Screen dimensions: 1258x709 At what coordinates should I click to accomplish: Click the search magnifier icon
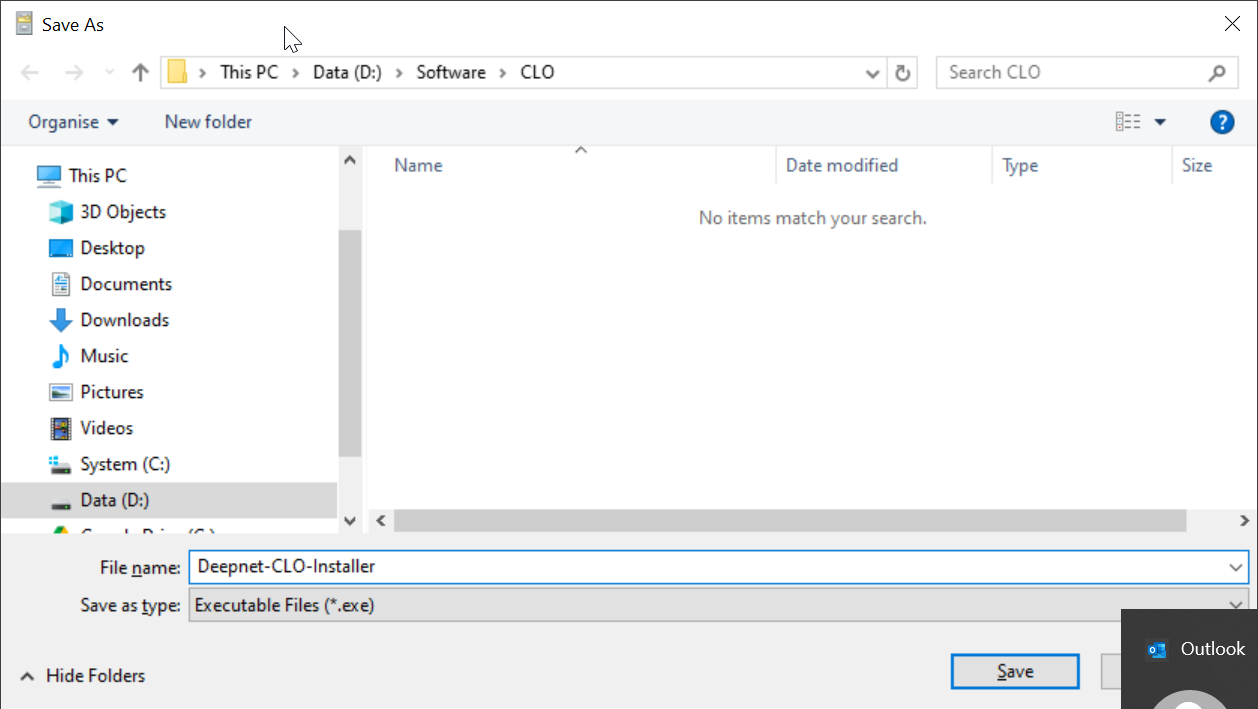tap(1217, 72)
